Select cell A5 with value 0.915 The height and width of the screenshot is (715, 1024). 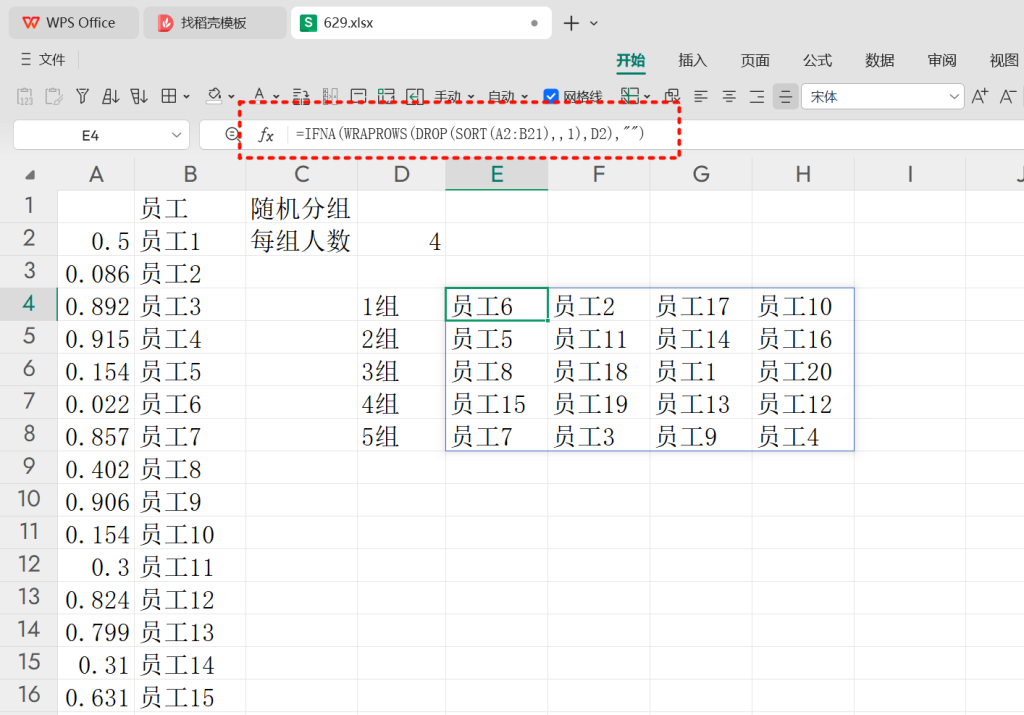tap(96, 337)
